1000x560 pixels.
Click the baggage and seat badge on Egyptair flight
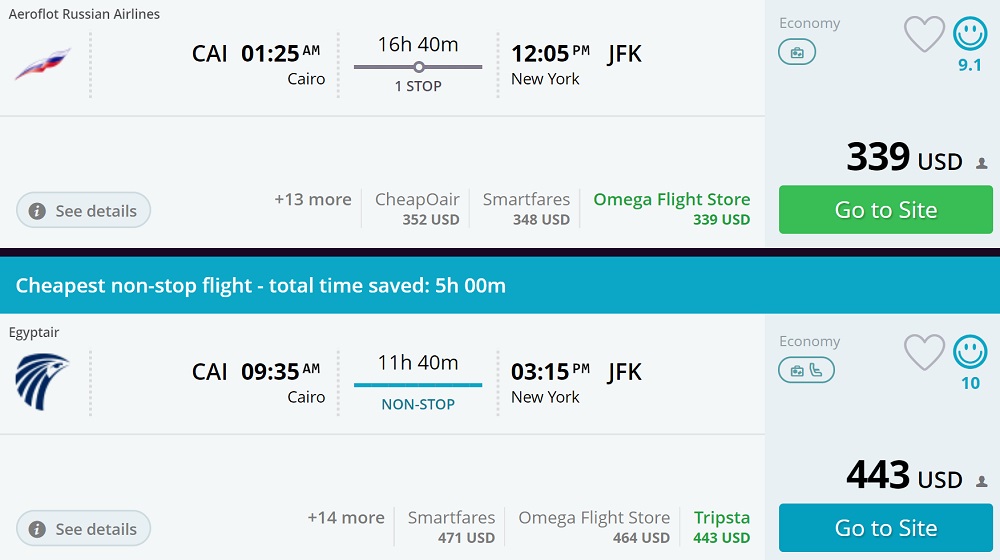(x=806, y=371)
